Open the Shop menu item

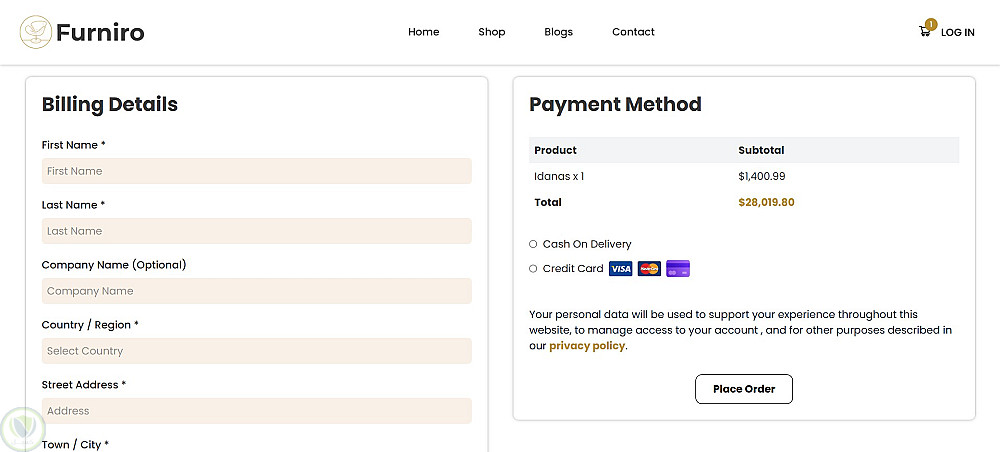tap(491, 32)
